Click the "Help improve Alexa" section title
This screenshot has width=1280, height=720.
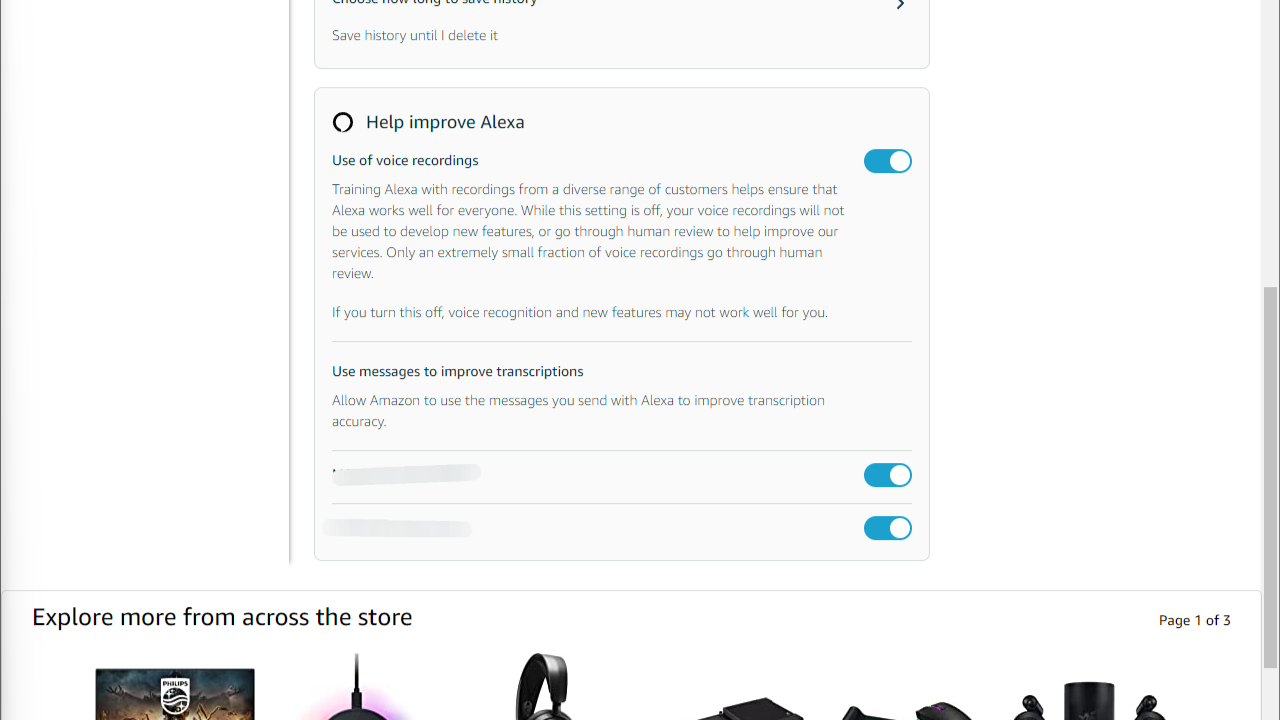coord(445,122)
